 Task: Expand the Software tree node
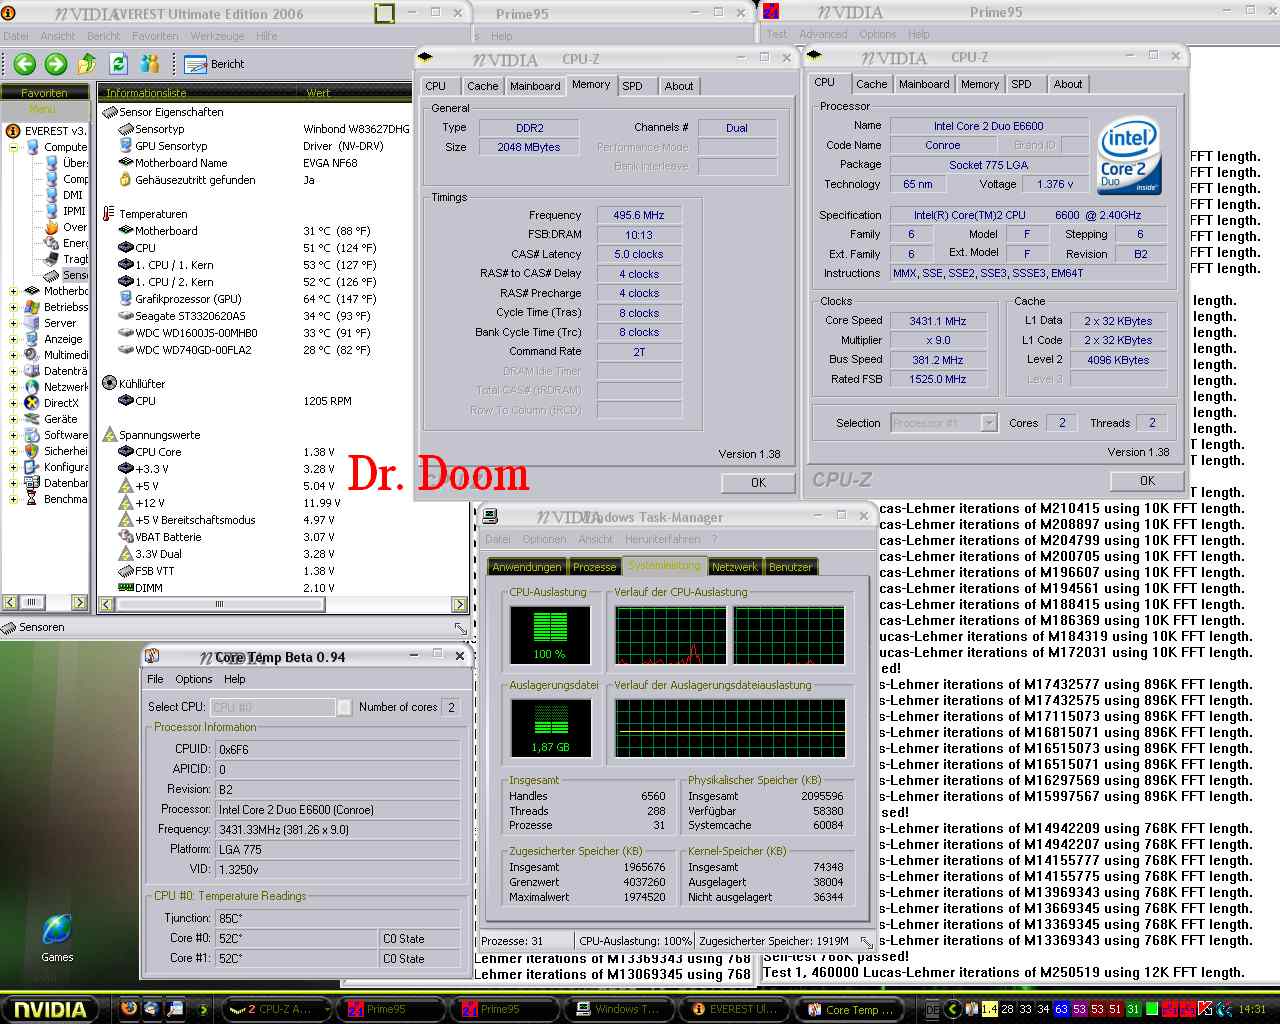click(x=14, y=435)
